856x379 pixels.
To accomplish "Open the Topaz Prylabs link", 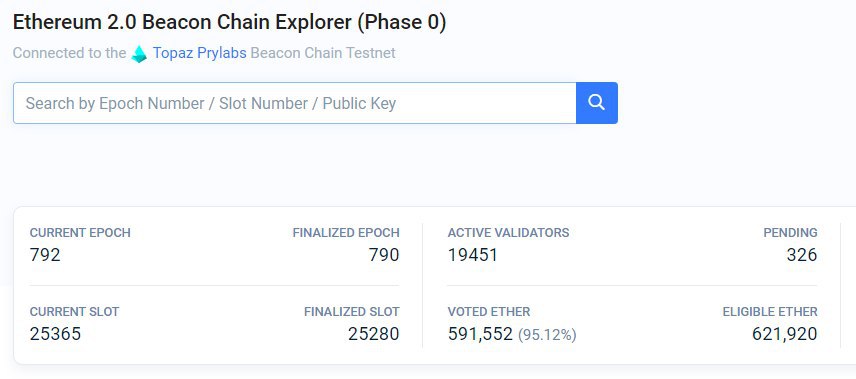I will pos(200,53).
